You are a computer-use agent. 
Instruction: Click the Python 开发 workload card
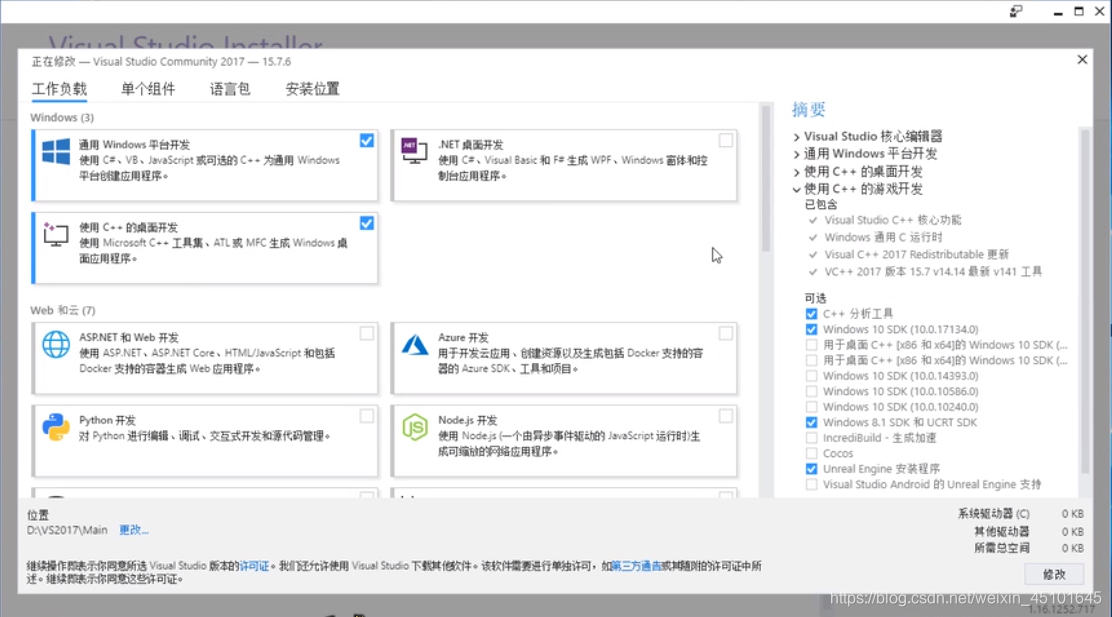205,441
